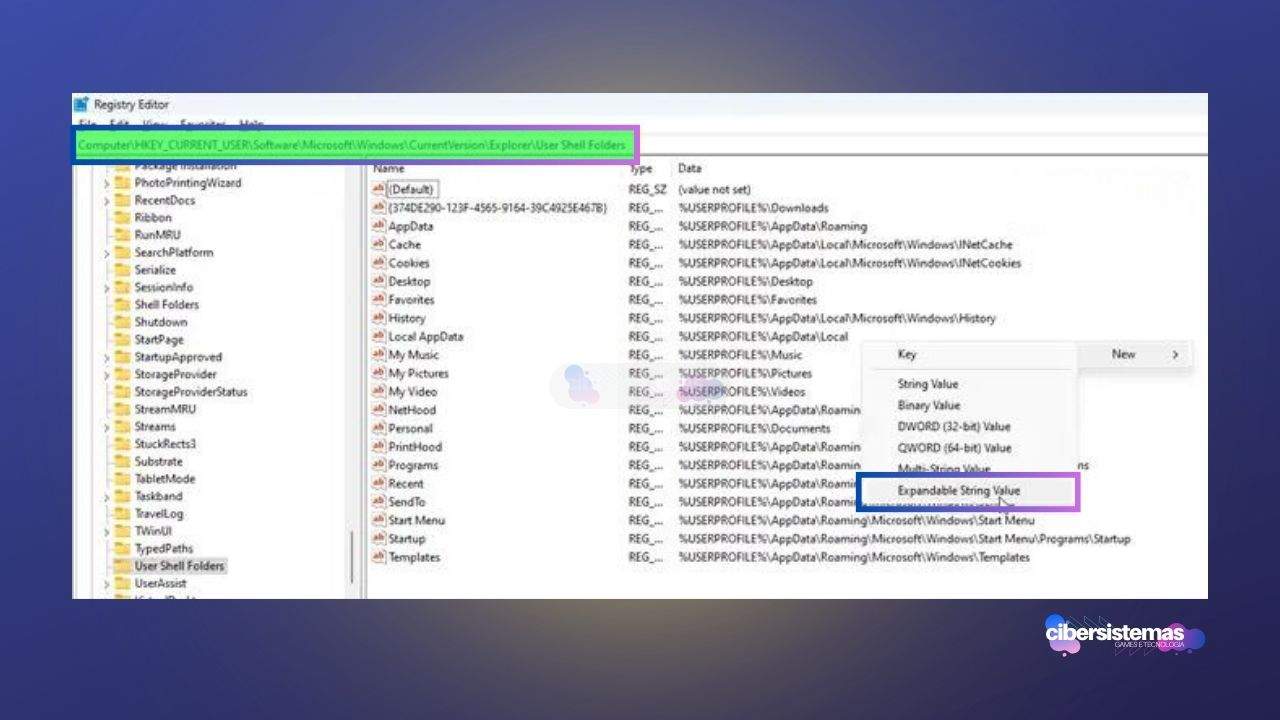The height and width of the screenshot is (720, 1280).
Task: Click the string icon next to History
Action: click(x=378, y=318)
